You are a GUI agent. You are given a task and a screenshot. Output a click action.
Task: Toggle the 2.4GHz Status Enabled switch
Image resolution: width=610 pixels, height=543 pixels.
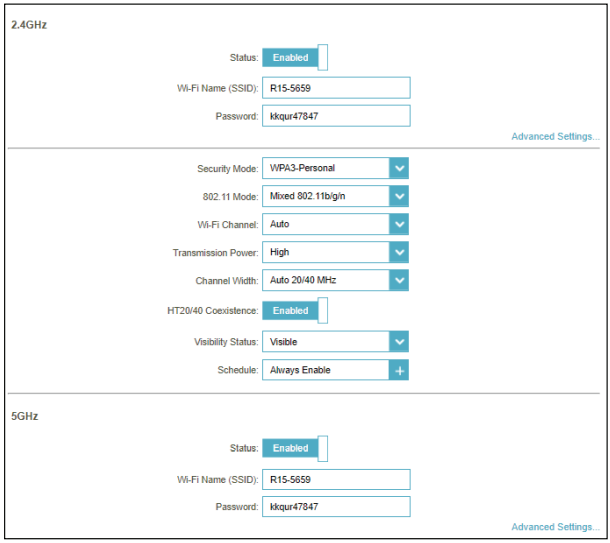(295, 58)
